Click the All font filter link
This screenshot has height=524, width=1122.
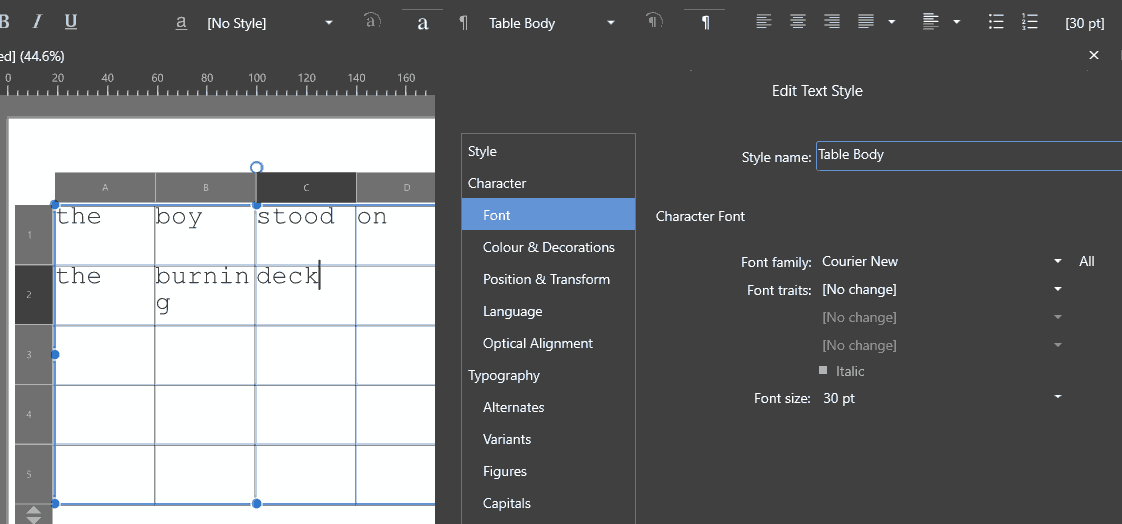[x=1086, y=261]
